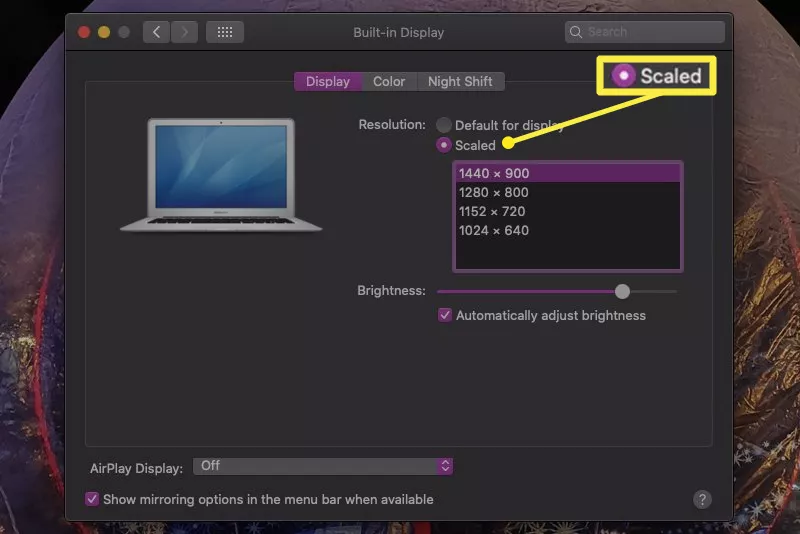Choose 1280 × 800 resolution
This screenshot has width=800, height=534.
click(x=567, y=193)
